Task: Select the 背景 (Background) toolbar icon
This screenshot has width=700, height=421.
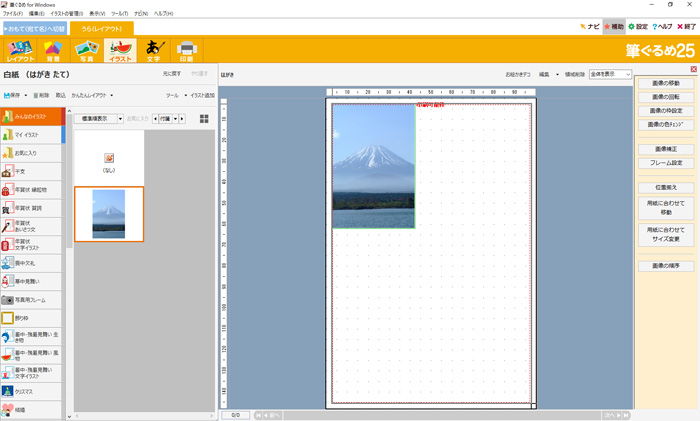Action: coord(53,50)
